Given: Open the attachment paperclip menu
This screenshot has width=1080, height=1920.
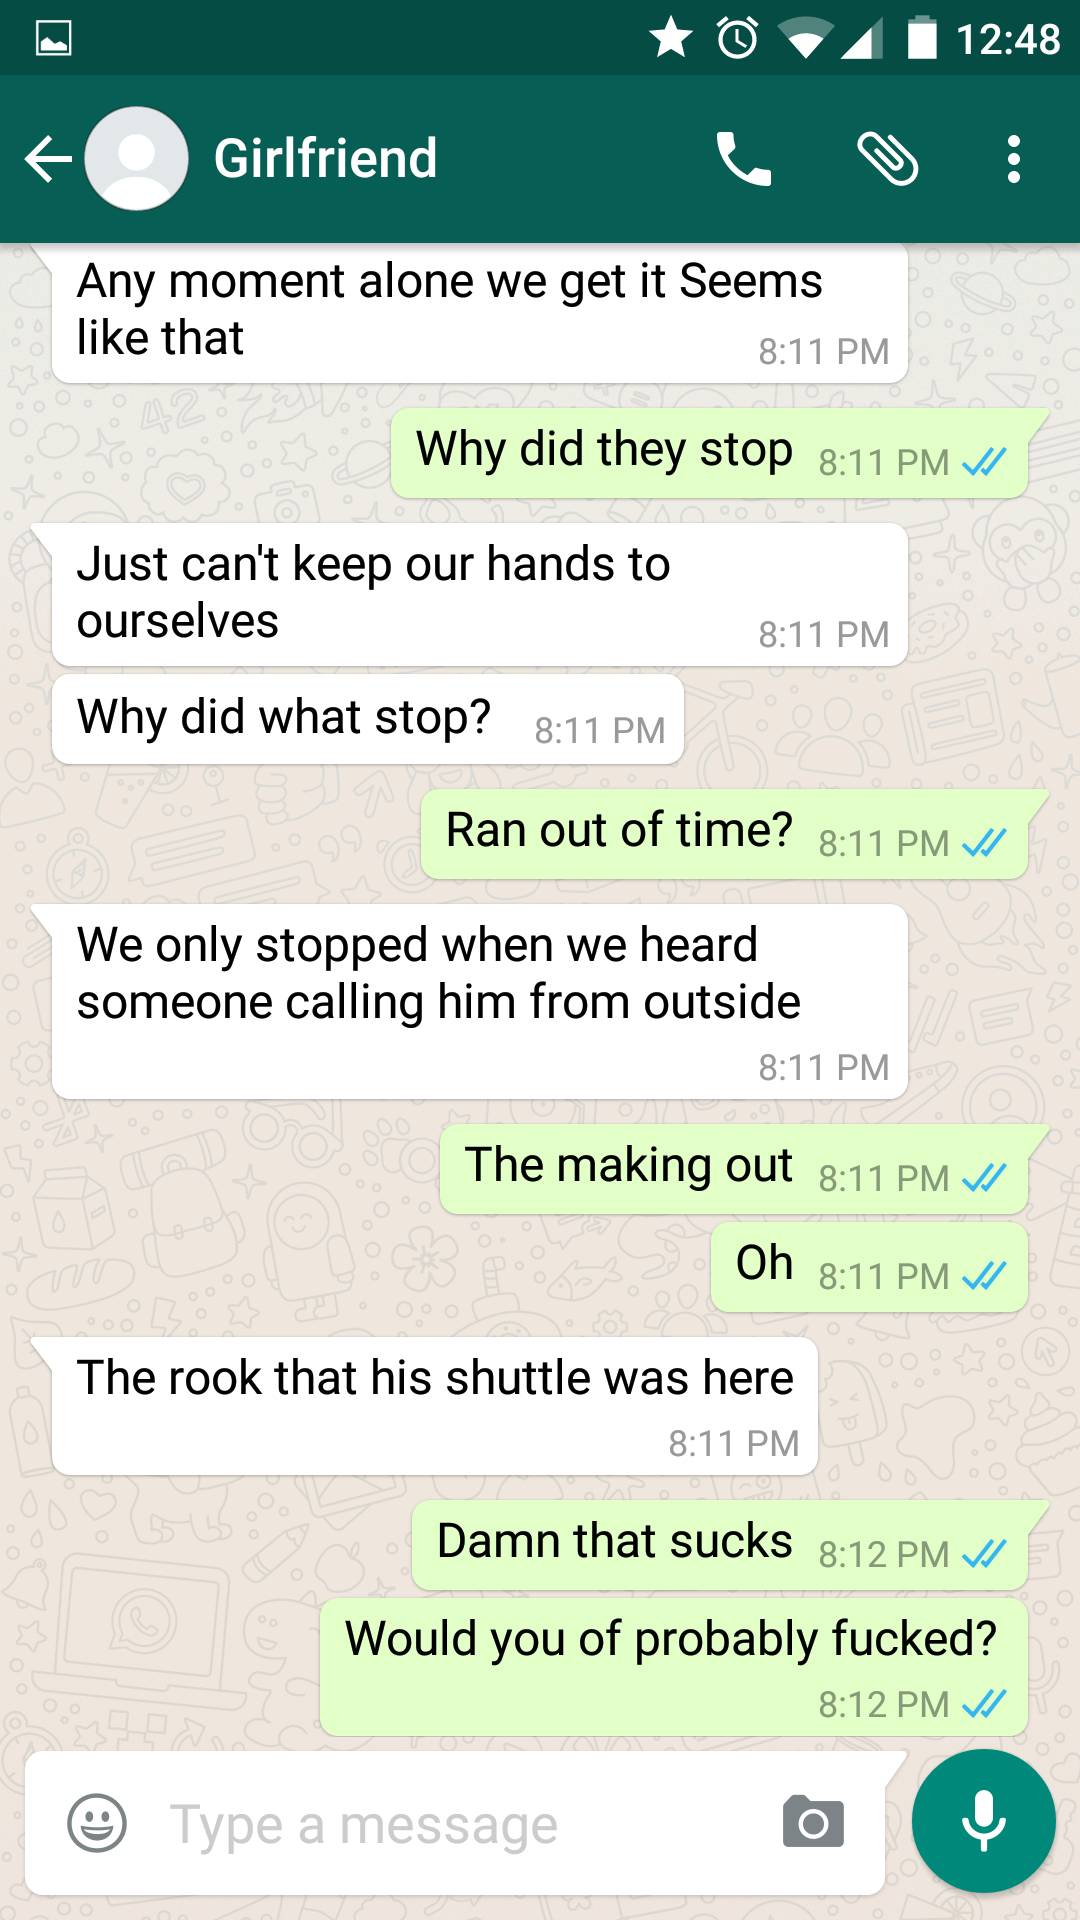Looking at the screenshot, I should click(887, 159).
